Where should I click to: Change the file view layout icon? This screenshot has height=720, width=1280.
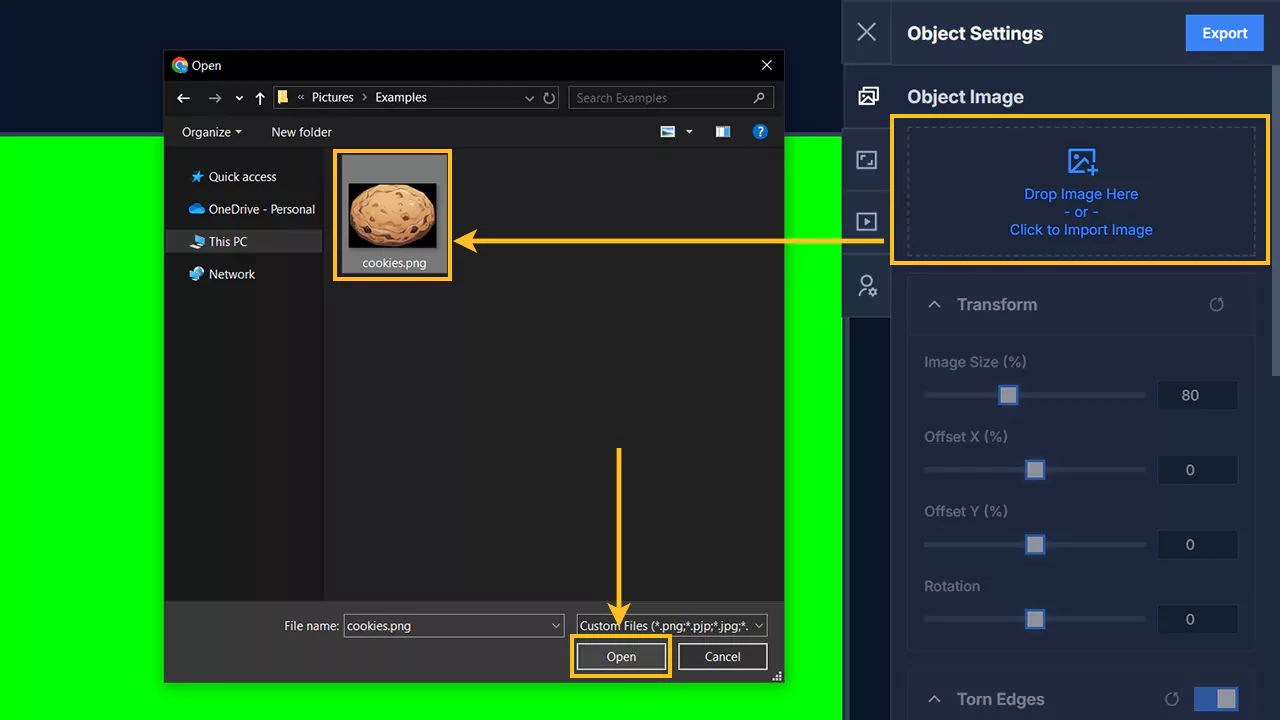click(x=668, y=132)
